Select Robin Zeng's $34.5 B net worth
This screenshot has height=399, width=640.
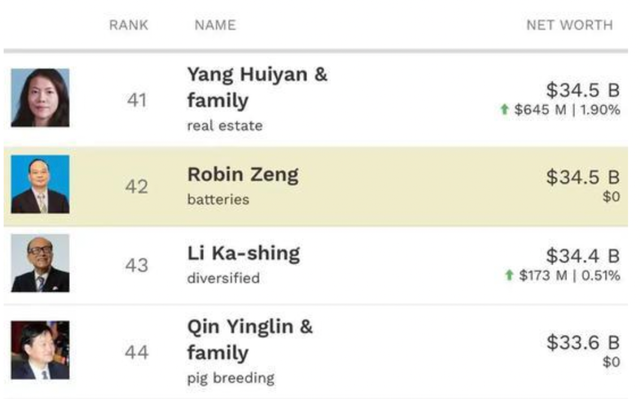[x=583, y=177]
